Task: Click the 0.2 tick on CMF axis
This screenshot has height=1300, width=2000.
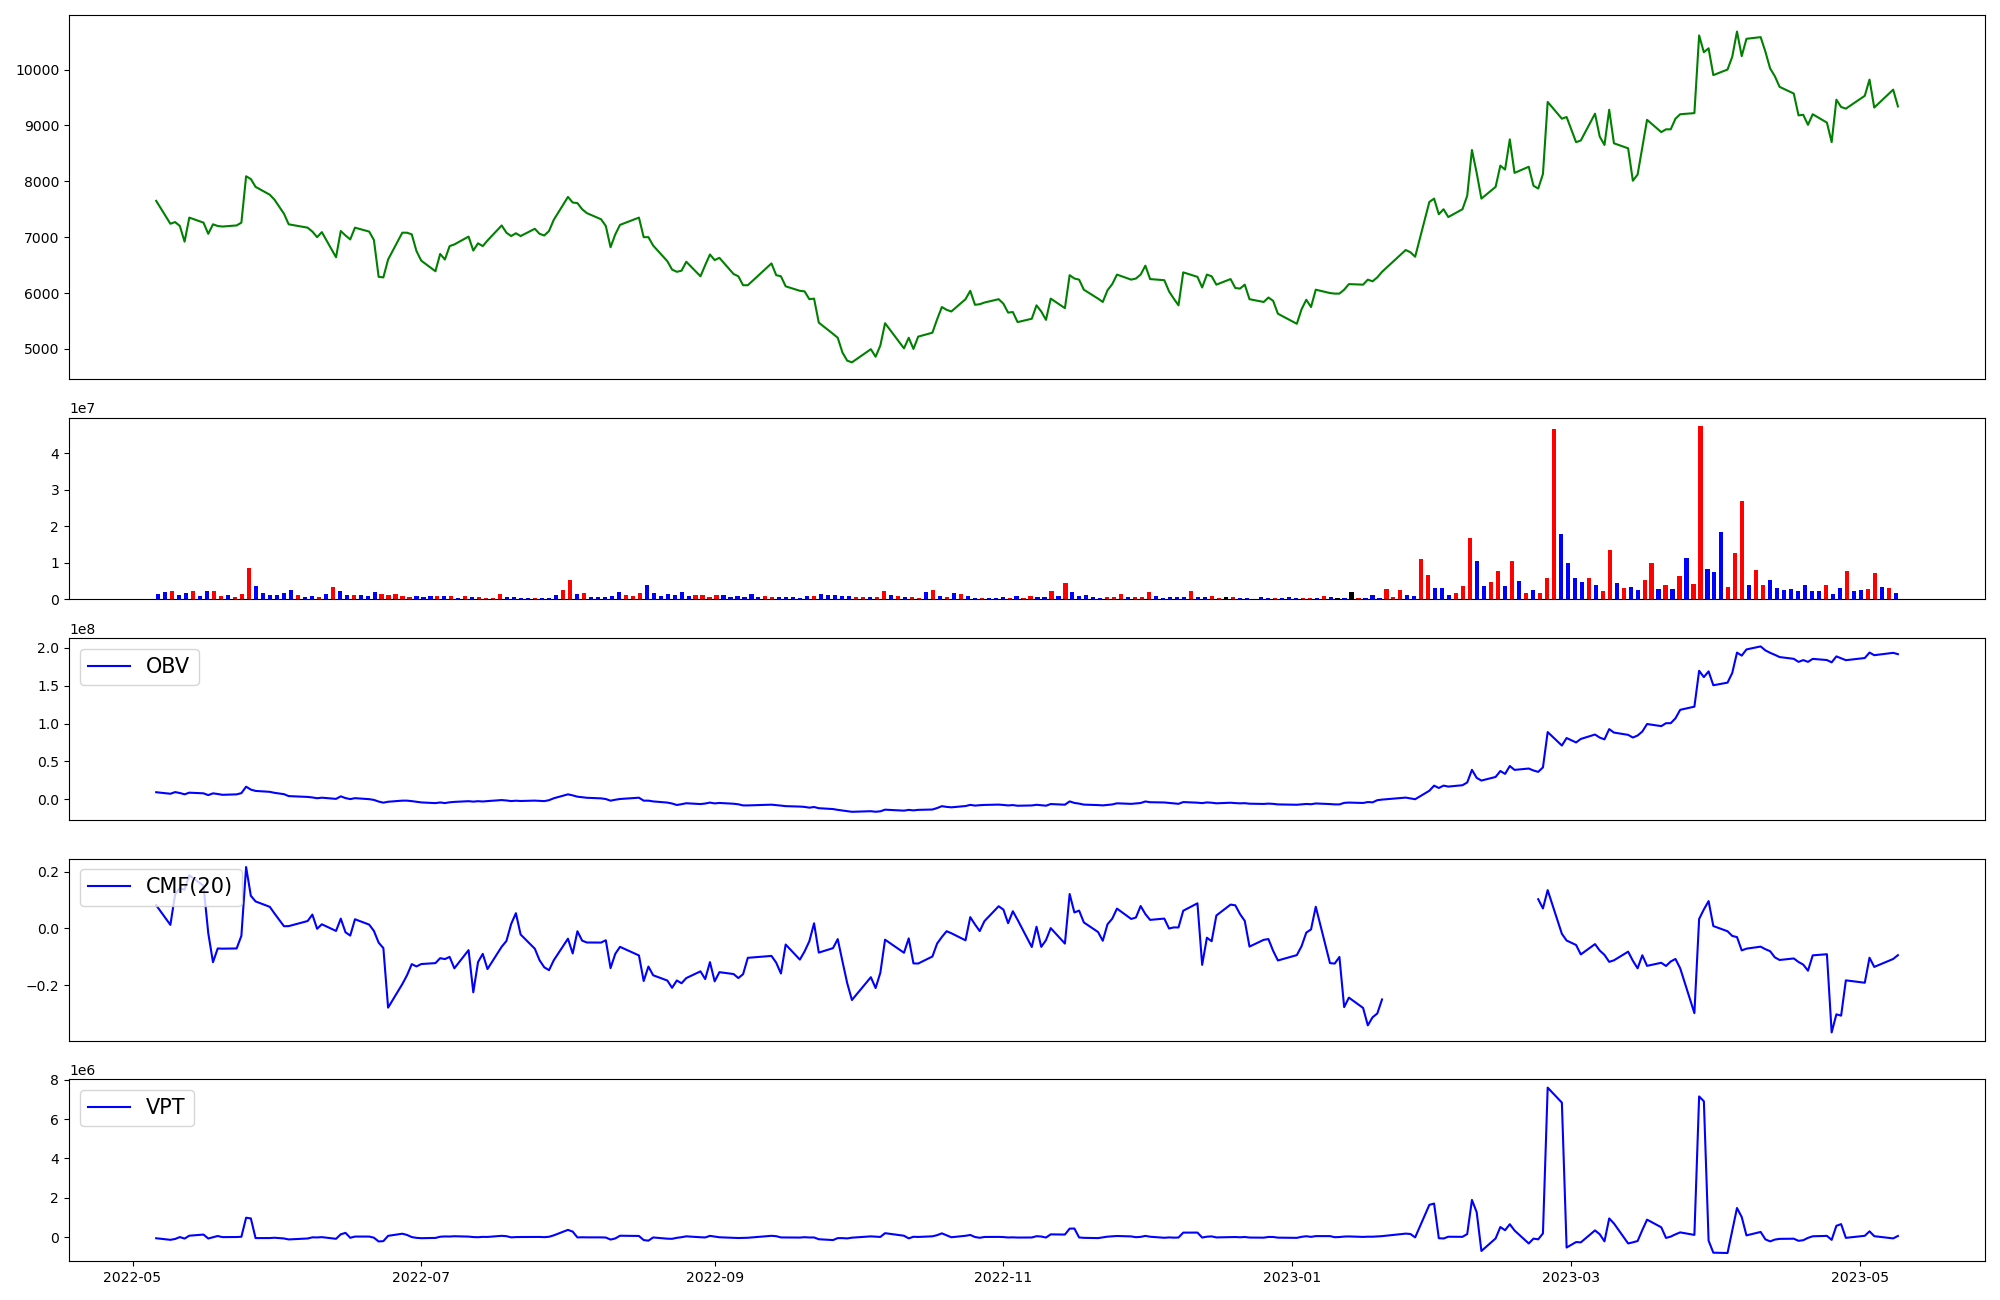Action: [x=48, y=873]
